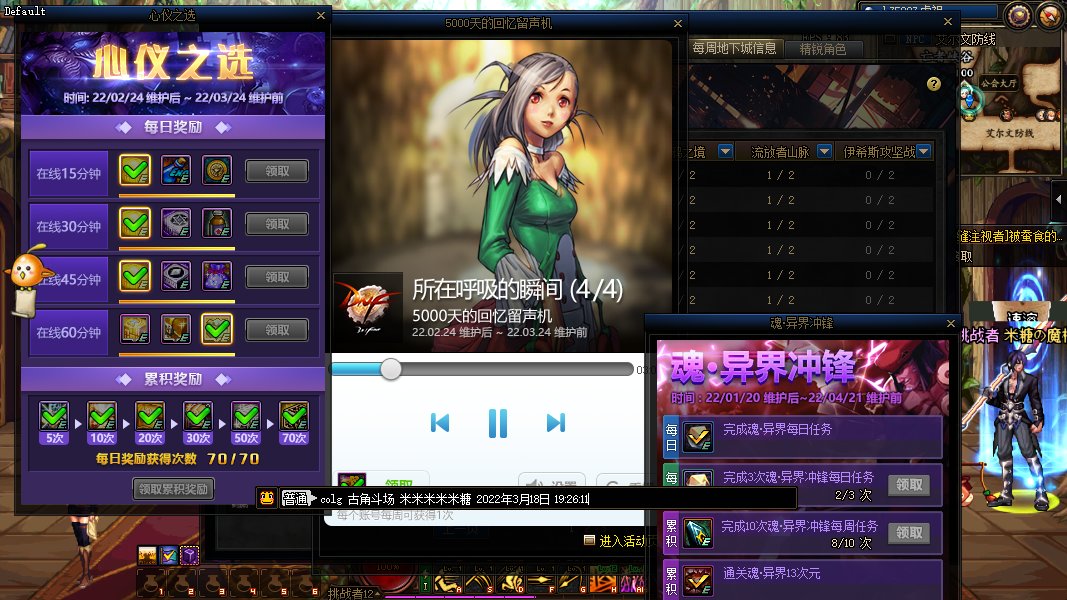
Task: Click the reward icon for 完成魂·异界每日任务
Action: click(697, 437)
